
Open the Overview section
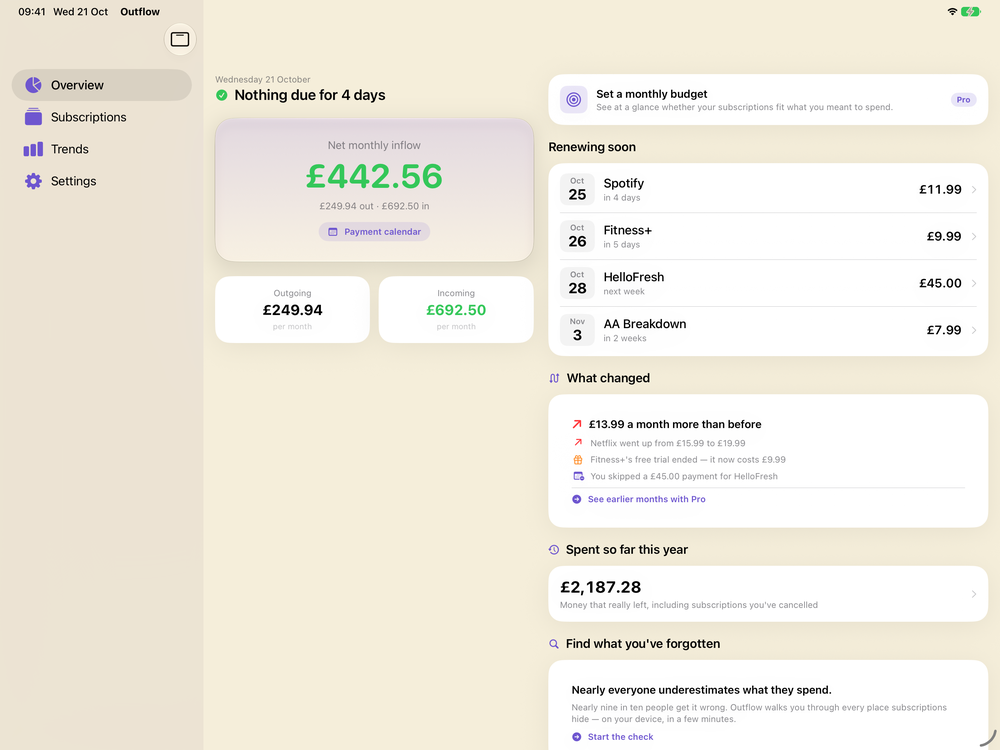(x=101, y=85)
